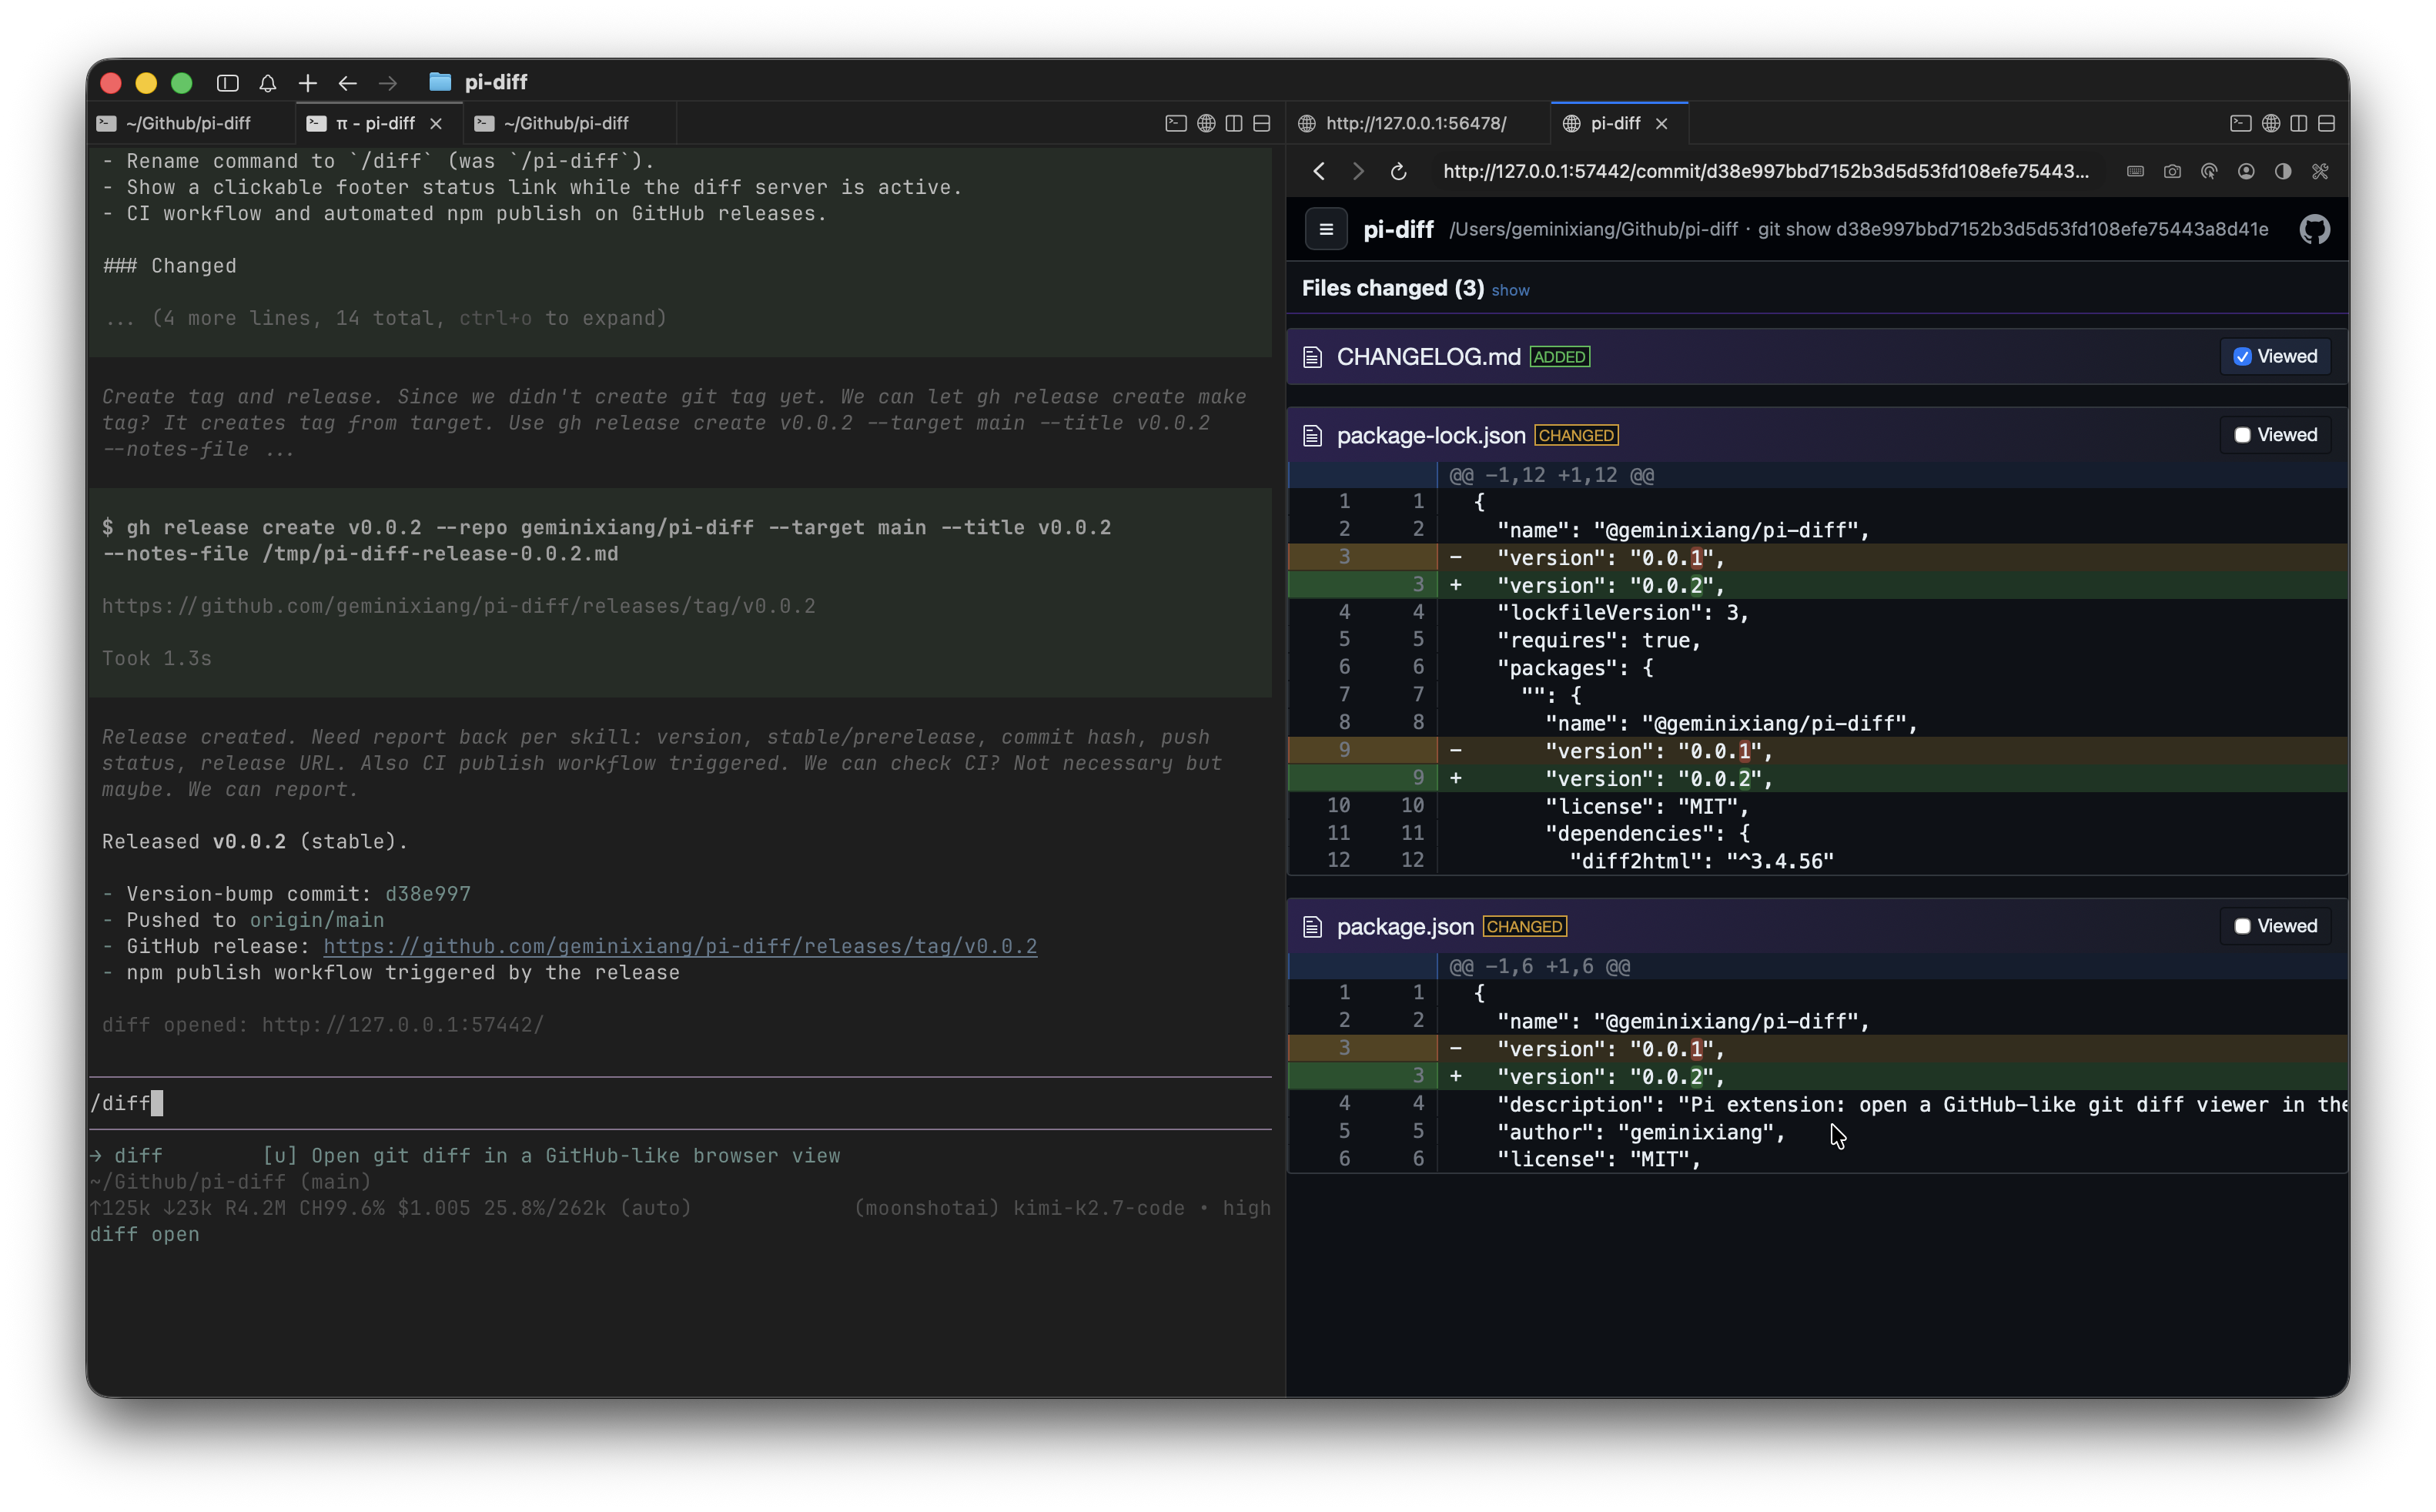Toggle dark mode half-circle icon
Image resolution: width=2436 pixels, height=1512 pixels.
2283,171
